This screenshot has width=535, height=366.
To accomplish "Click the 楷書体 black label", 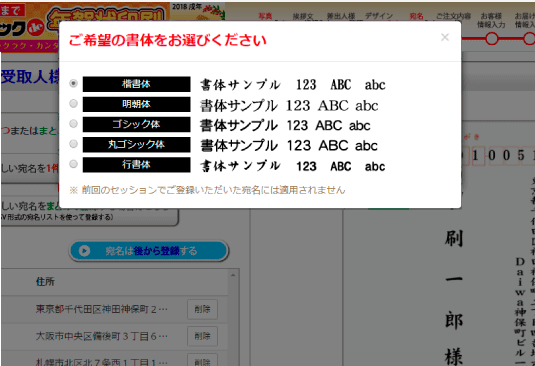I will coord(136,84).
